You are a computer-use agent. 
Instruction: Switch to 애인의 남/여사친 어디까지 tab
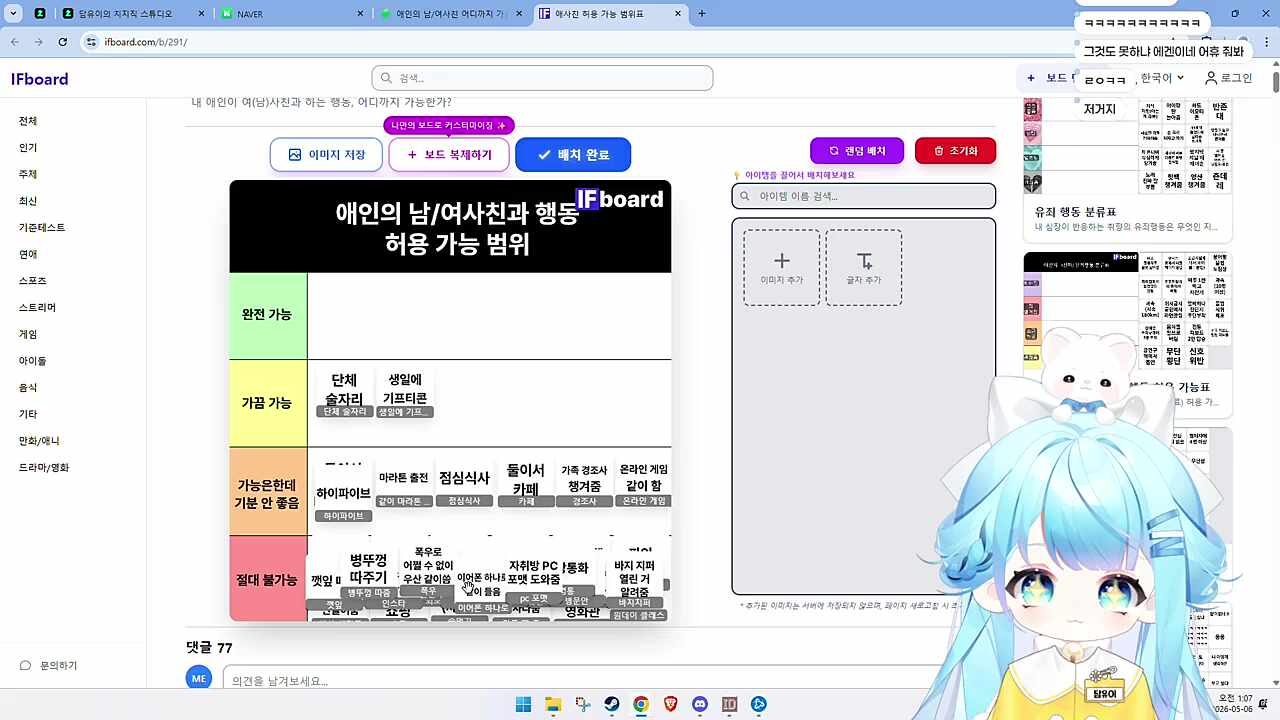tap(450, 14)
